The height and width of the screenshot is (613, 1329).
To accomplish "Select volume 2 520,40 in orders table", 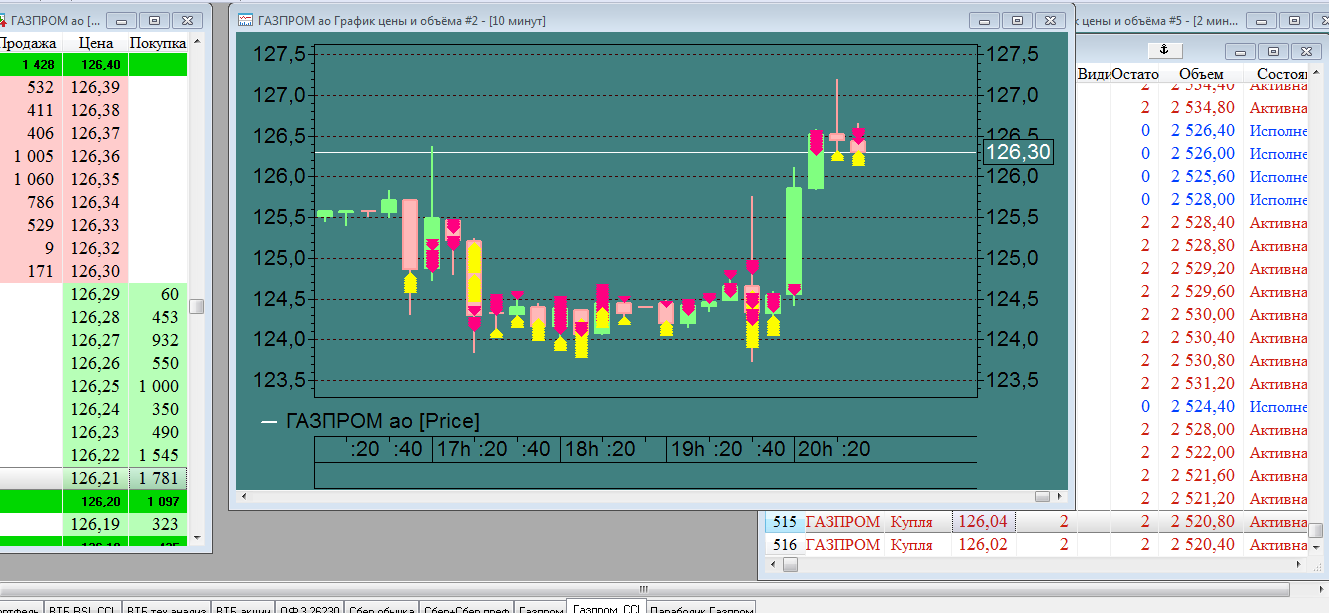I will click(1201, 545).
